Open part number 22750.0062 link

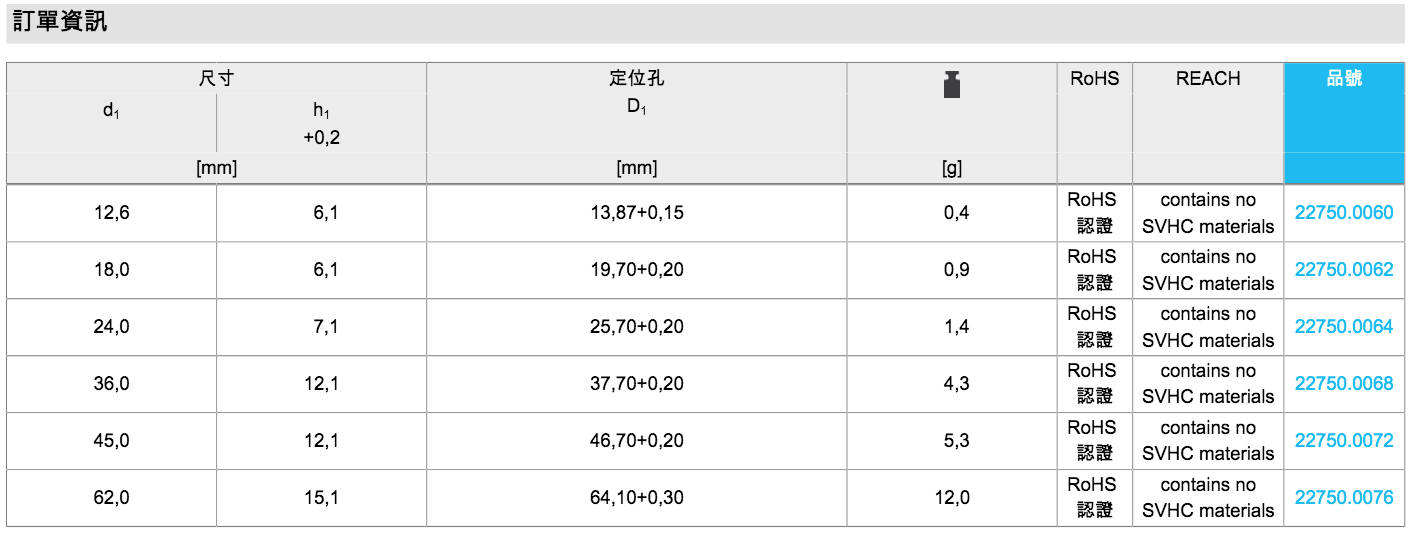[x=1343, y=270]
